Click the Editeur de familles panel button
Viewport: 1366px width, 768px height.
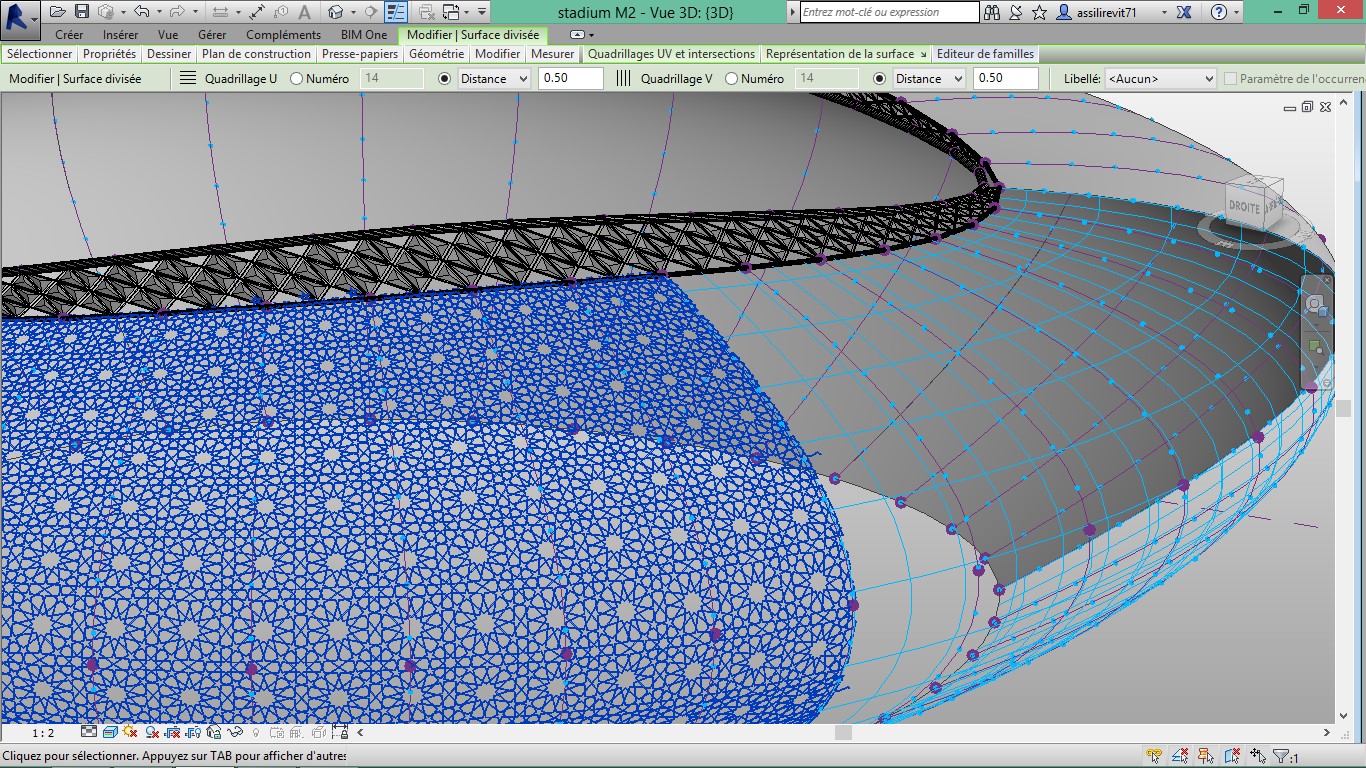pyautogui.click(x=985, y=54)
